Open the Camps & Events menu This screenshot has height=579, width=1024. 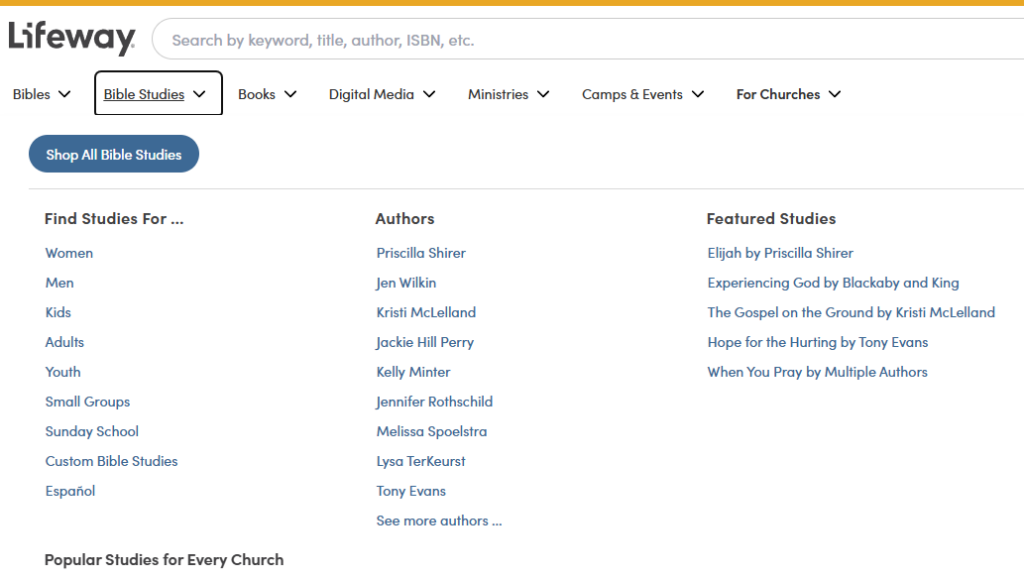point(643,94)
